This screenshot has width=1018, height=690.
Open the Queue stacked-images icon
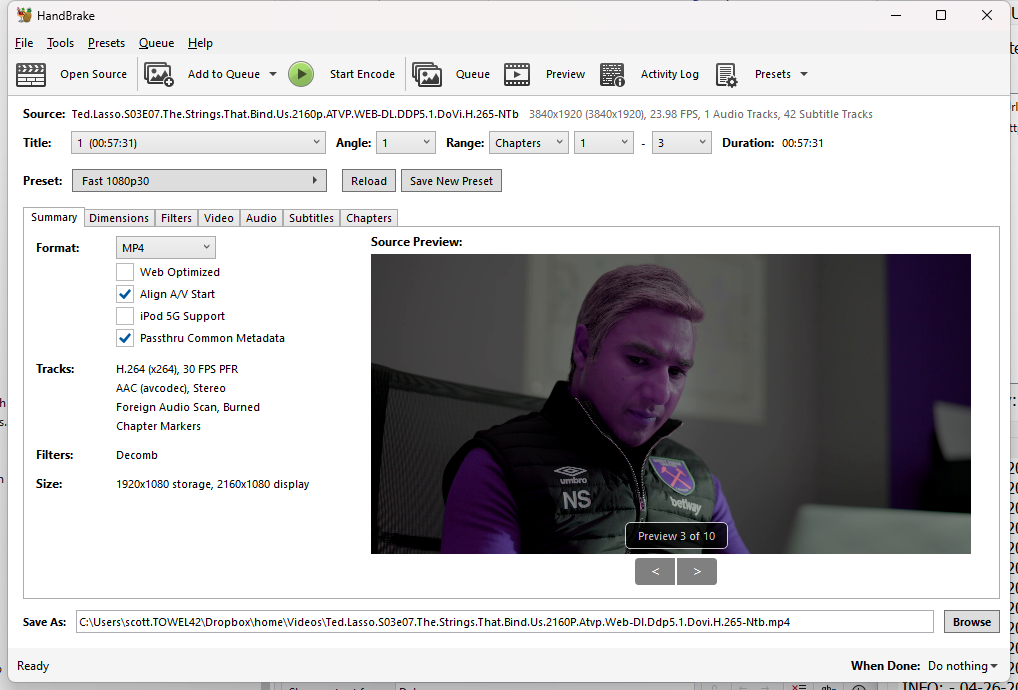[427, 74]
